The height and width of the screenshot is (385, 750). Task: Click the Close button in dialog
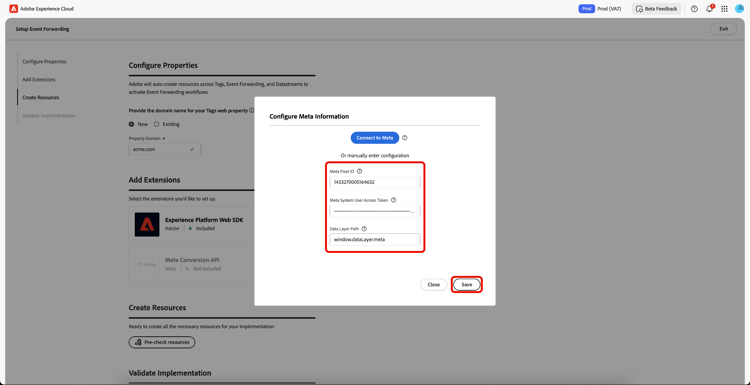[x=433, y=285]
